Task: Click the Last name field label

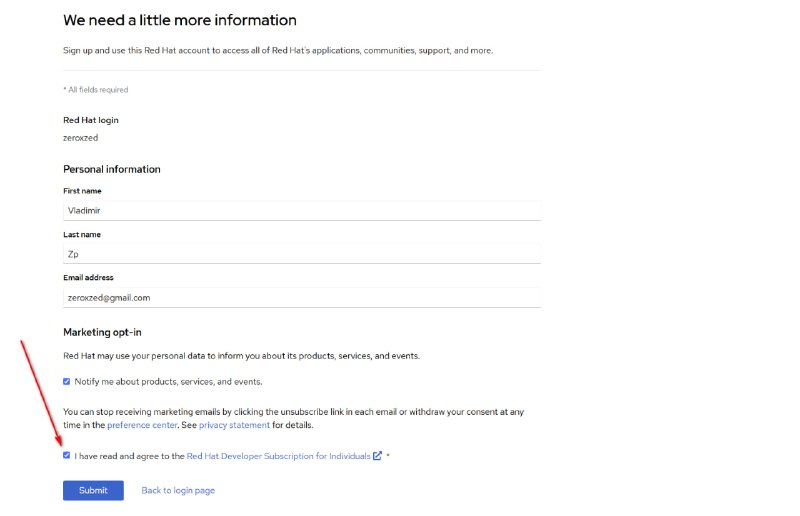Action: click(x=82, y=235)
